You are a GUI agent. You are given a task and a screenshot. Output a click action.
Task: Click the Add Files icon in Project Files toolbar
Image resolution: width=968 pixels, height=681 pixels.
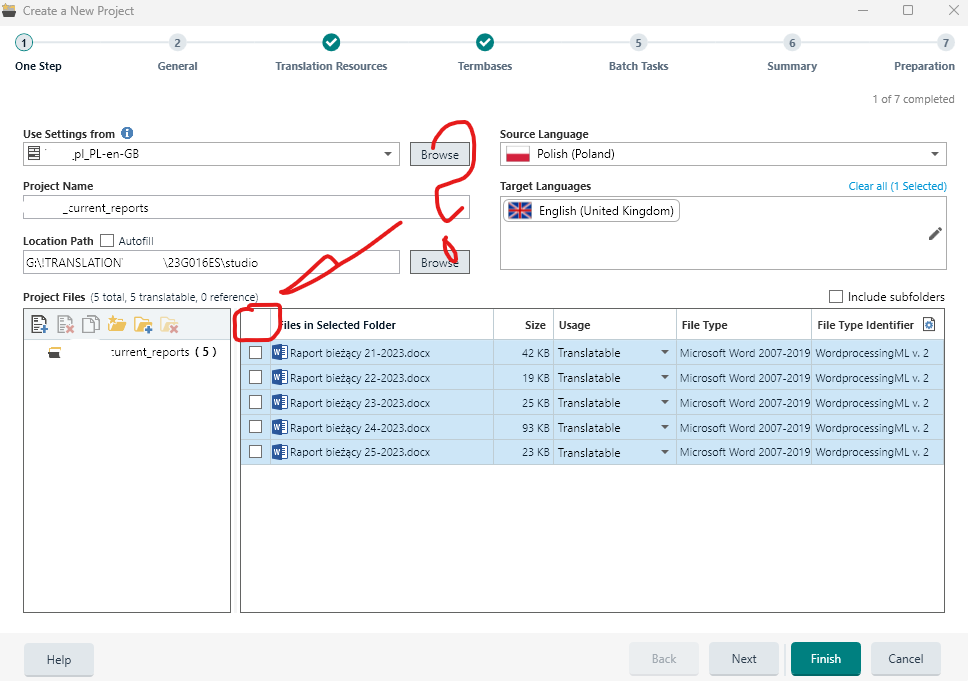[40, 324]
